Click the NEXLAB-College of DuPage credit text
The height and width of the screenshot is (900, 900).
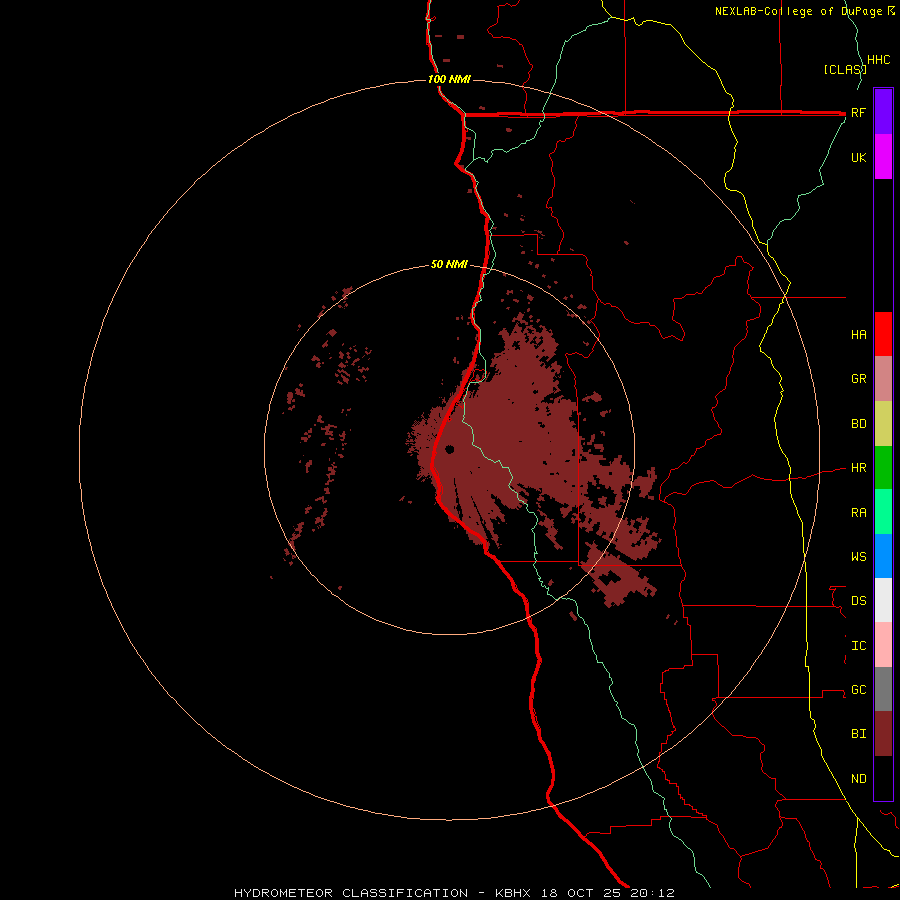(x=799, y=11)
